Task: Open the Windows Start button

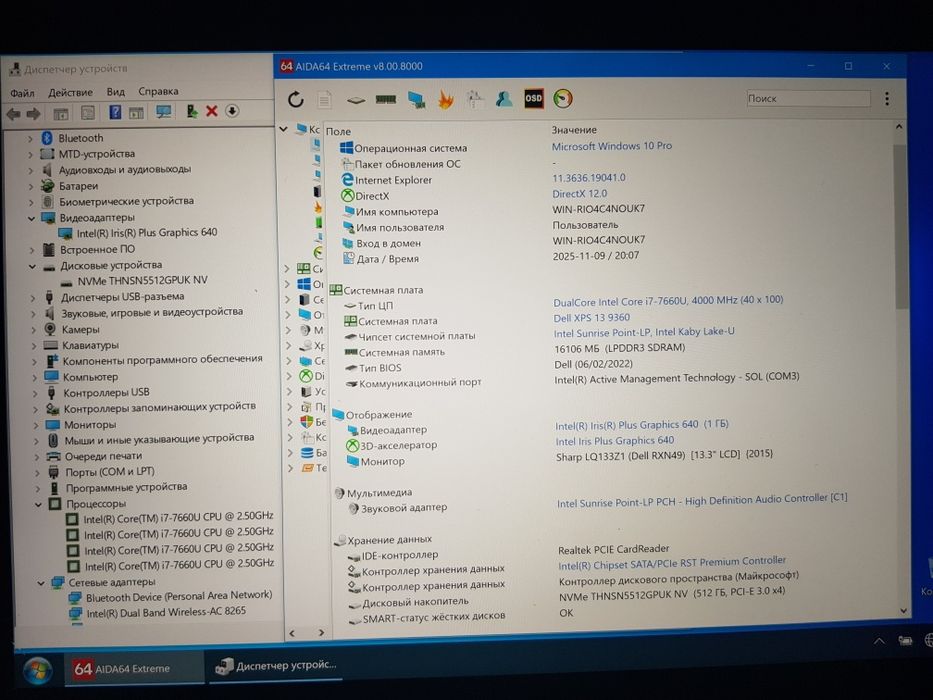Action: [x=37, y=670]
